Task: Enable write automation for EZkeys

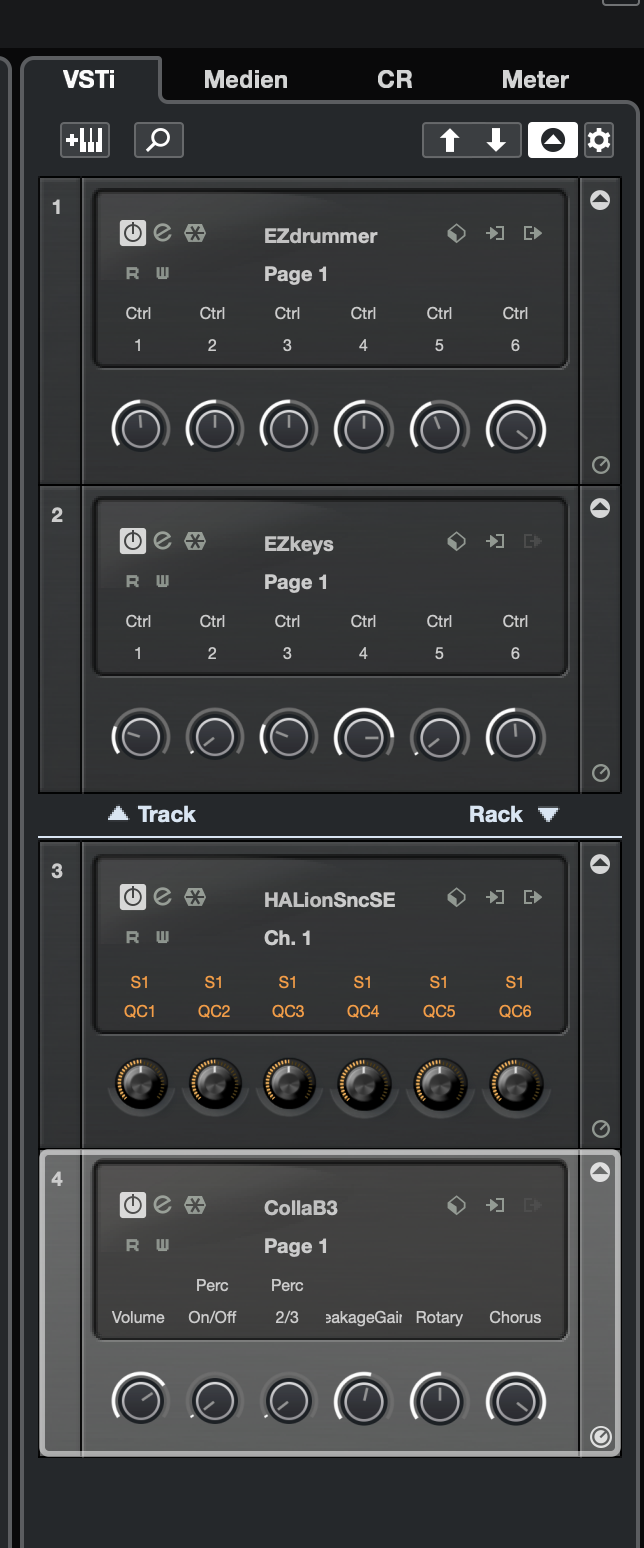Action: tap(162, 581)
